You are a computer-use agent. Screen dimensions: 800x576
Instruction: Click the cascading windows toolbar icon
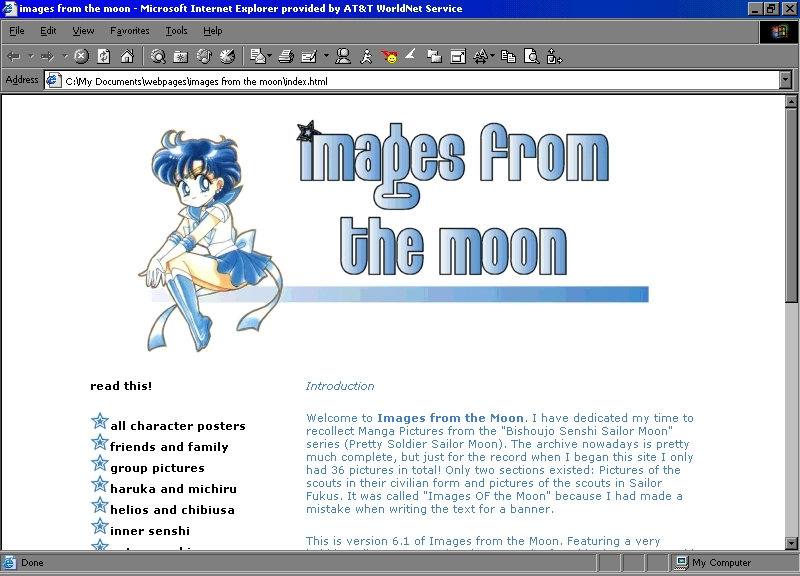click(x=434, y=56)
